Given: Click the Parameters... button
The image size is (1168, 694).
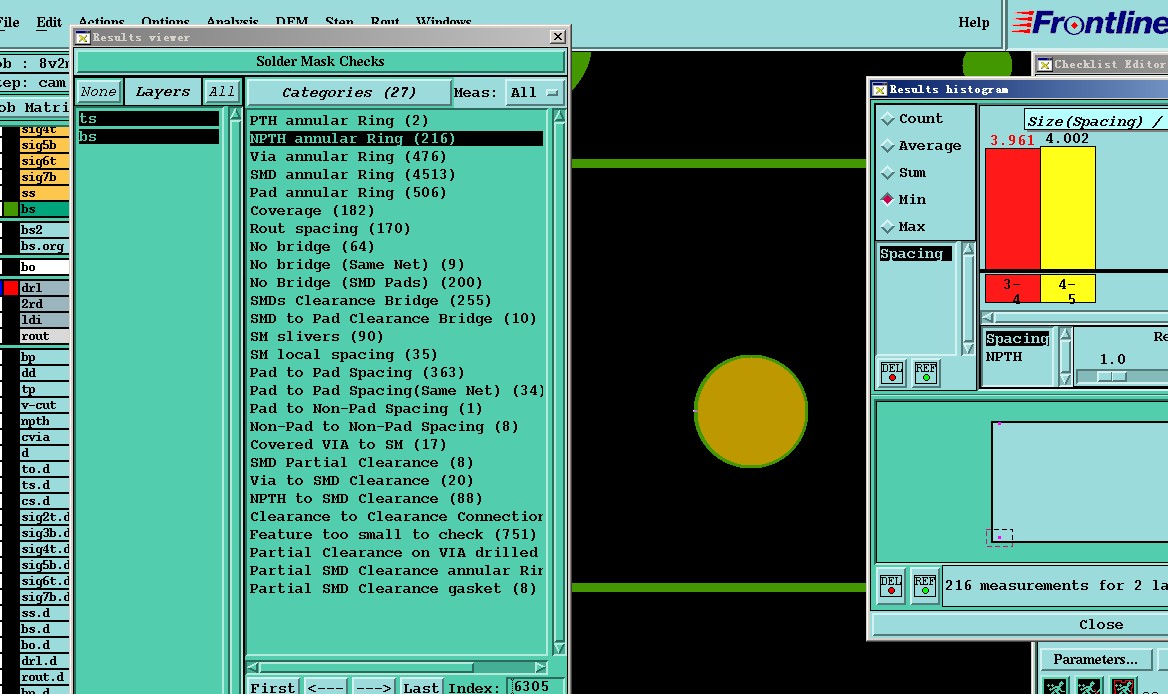Looking at the screenshot, I should [x=1095, y=659].
